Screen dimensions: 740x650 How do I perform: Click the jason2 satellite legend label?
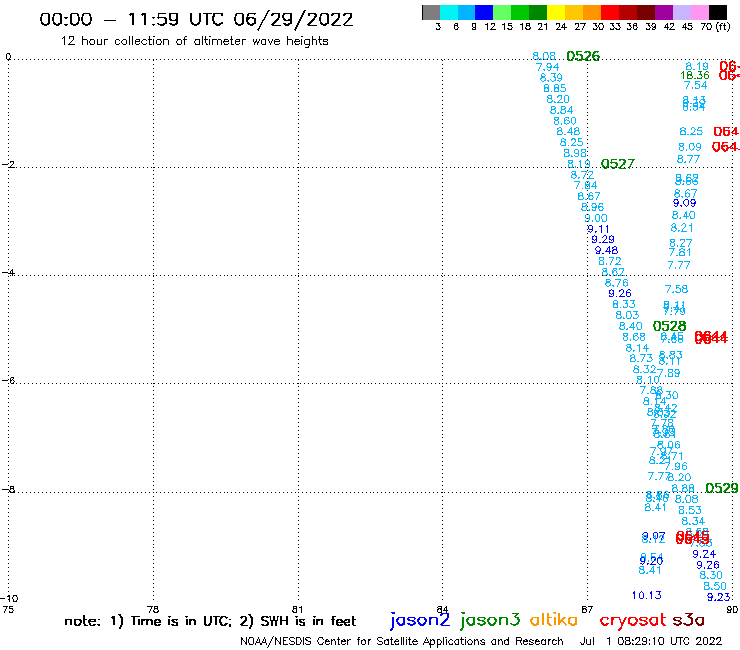point(420,620)
